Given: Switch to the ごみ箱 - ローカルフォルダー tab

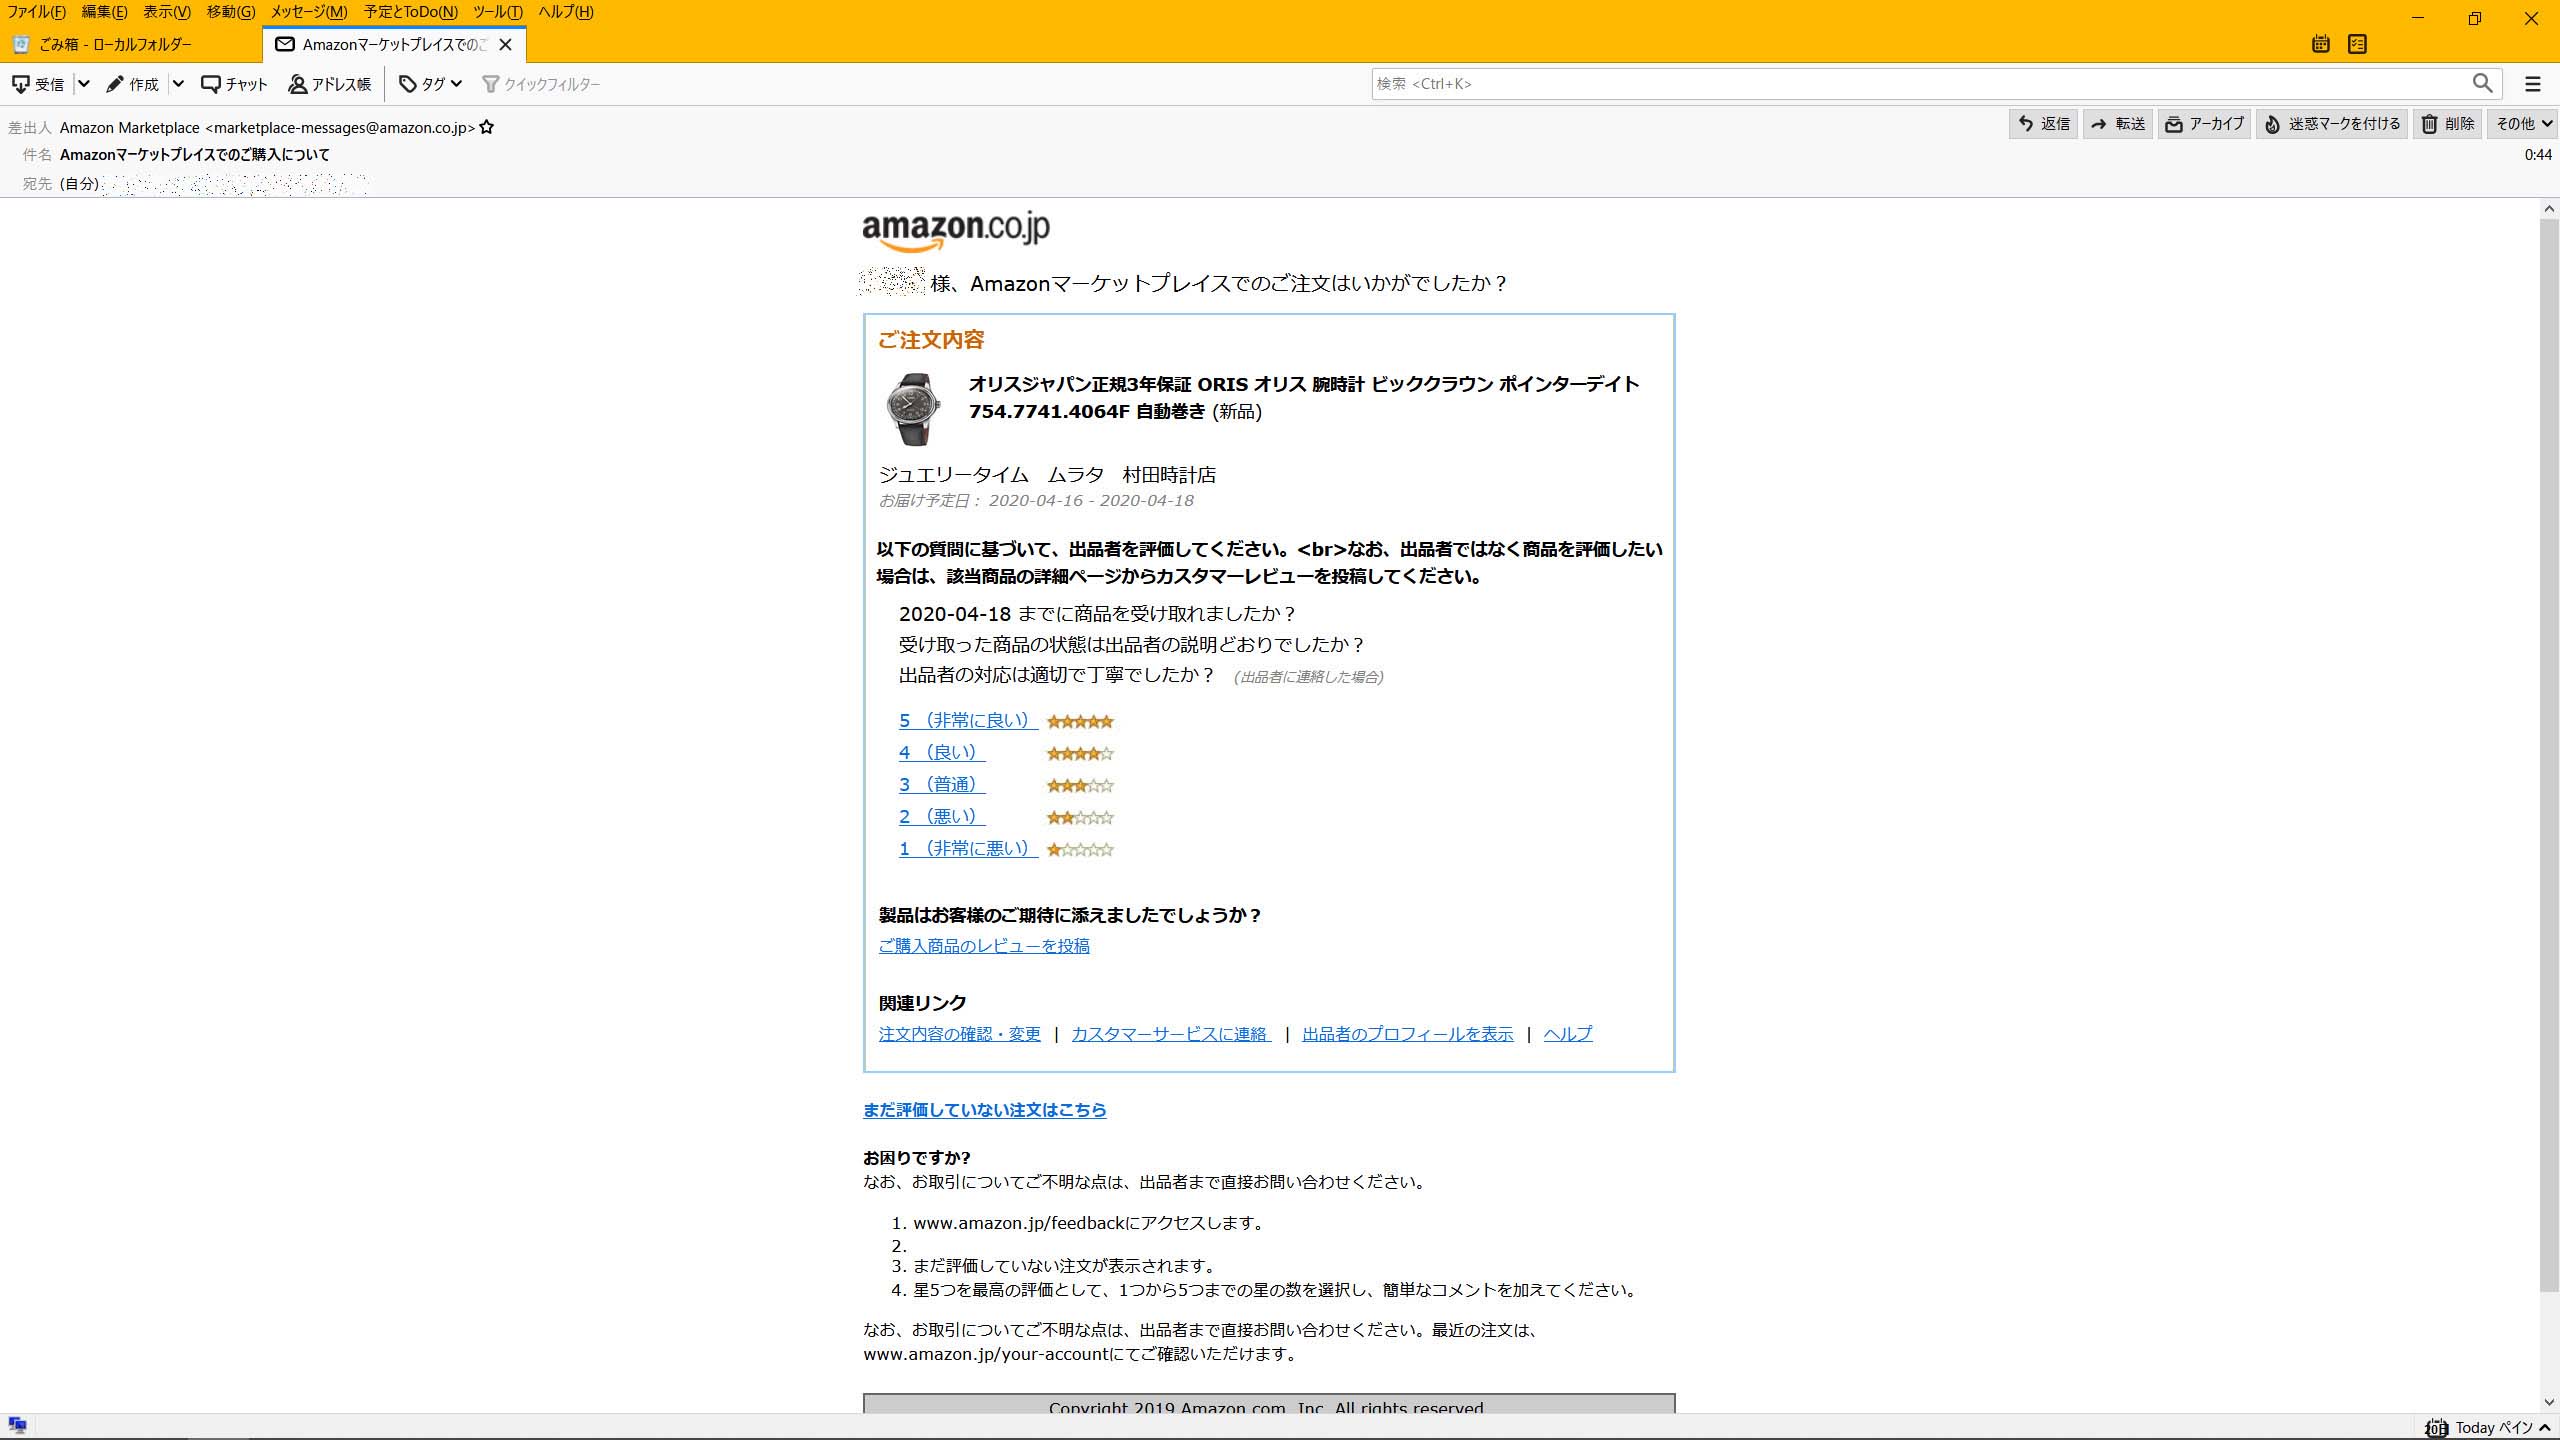Looking at the screenshot, I should [131, 44].
